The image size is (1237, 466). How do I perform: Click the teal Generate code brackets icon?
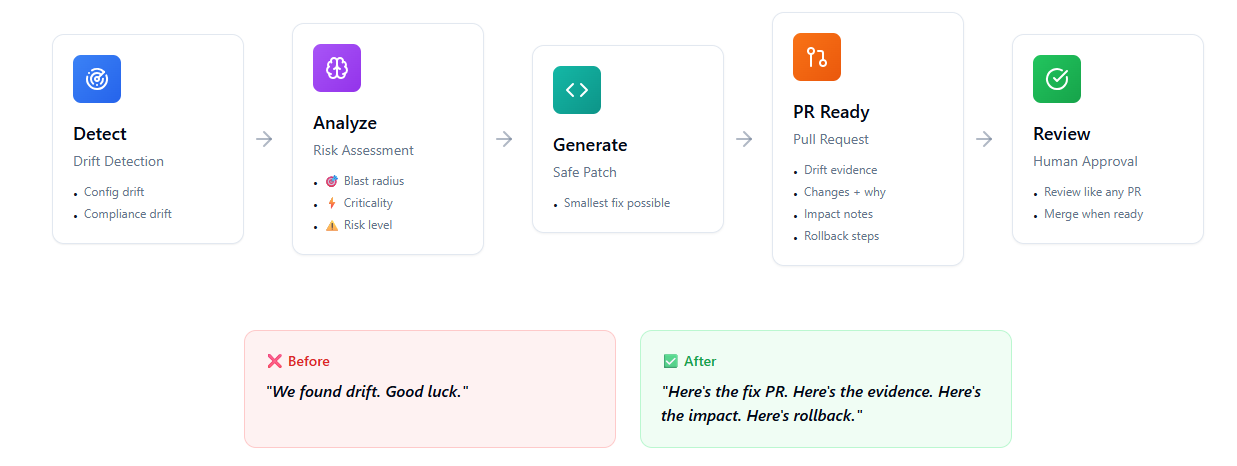tap(577, 90)
